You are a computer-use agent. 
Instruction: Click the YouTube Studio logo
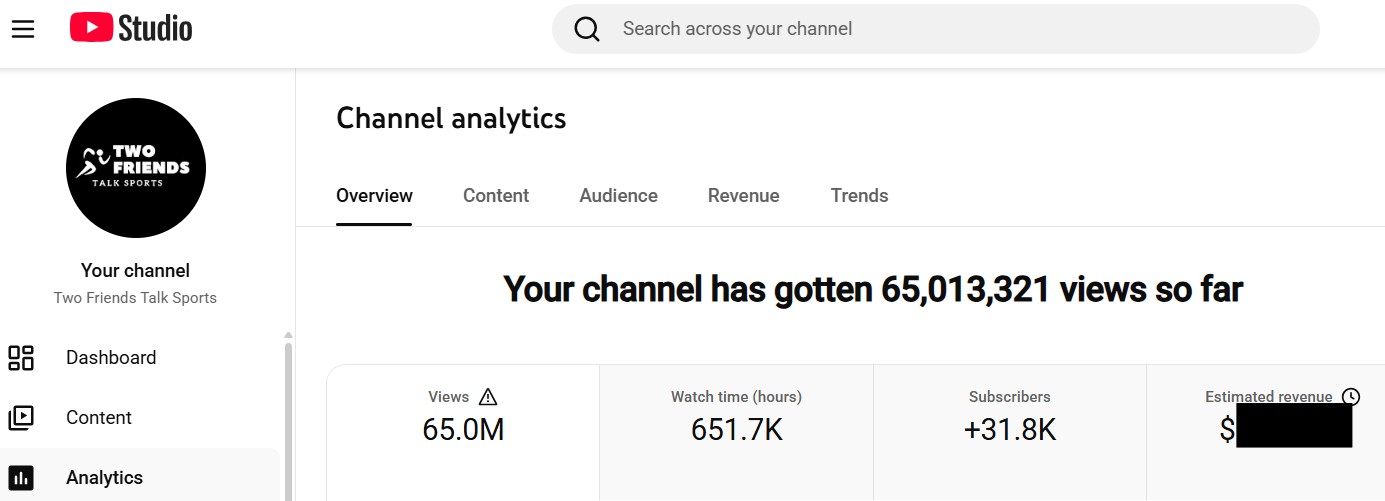(x=131, y=29)
